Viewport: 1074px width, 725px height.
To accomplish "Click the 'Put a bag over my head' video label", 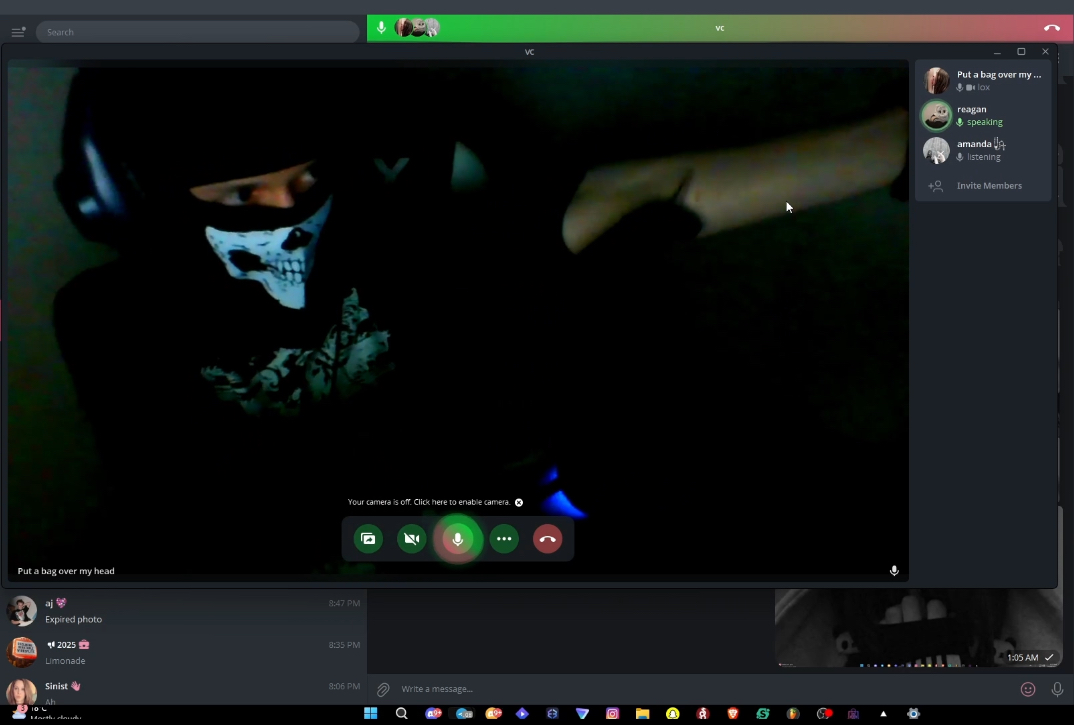I will click(66, 571).
